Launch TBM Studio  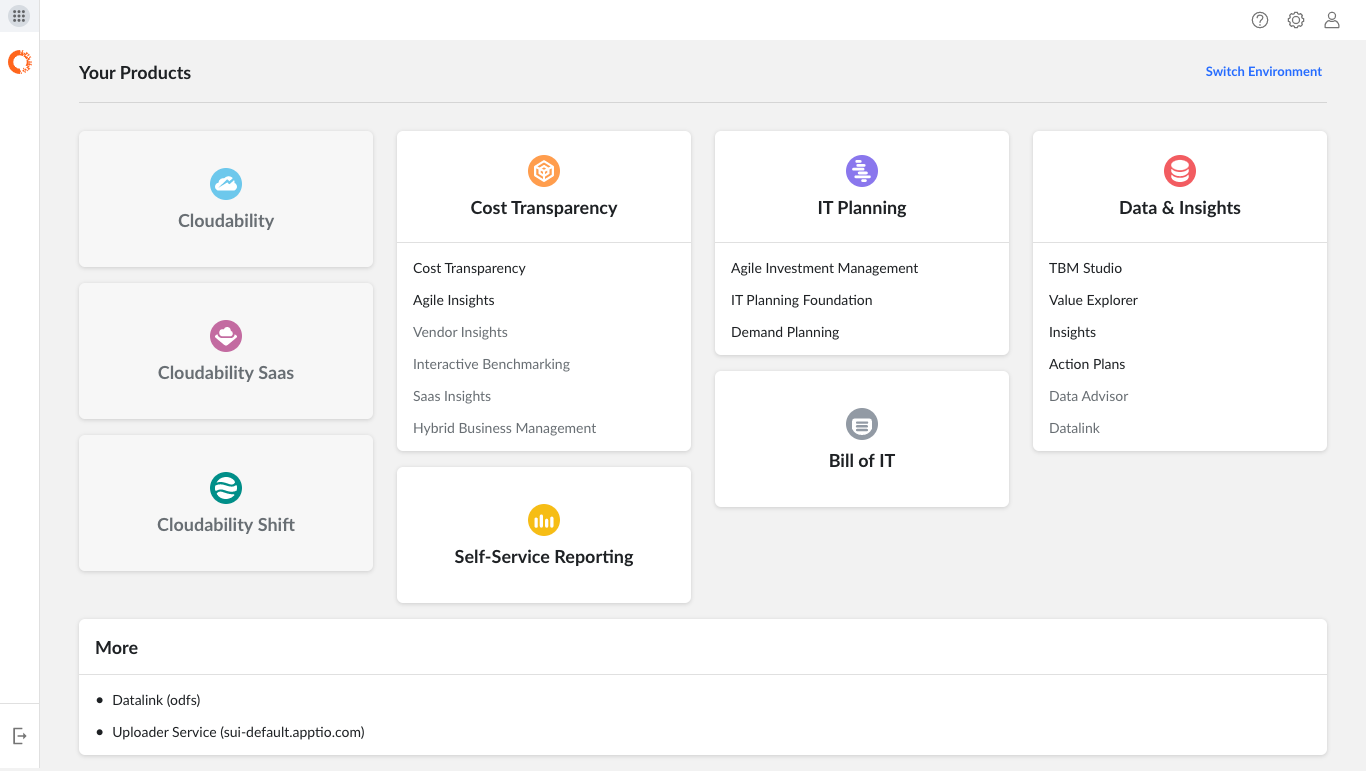coord(1085,268)
